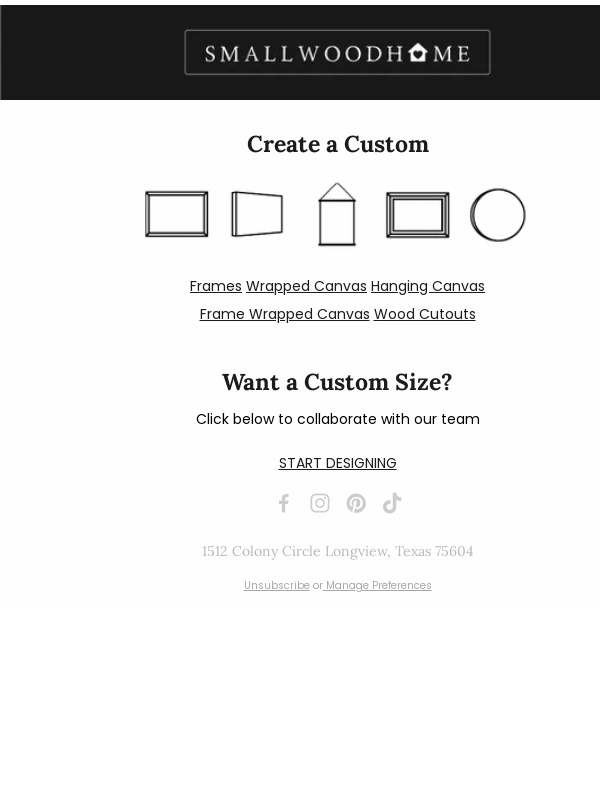The height and width of the screenshot is (800, 600).
Task: Select the rectangular frame icon
Action: 177,214
